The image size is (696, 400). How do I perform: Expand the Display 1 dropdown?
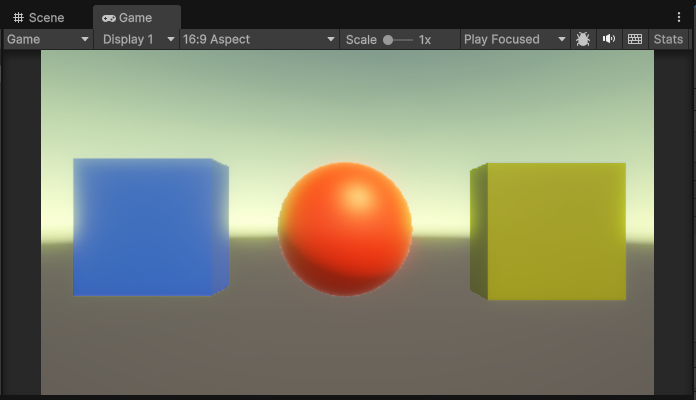[137, 39]
